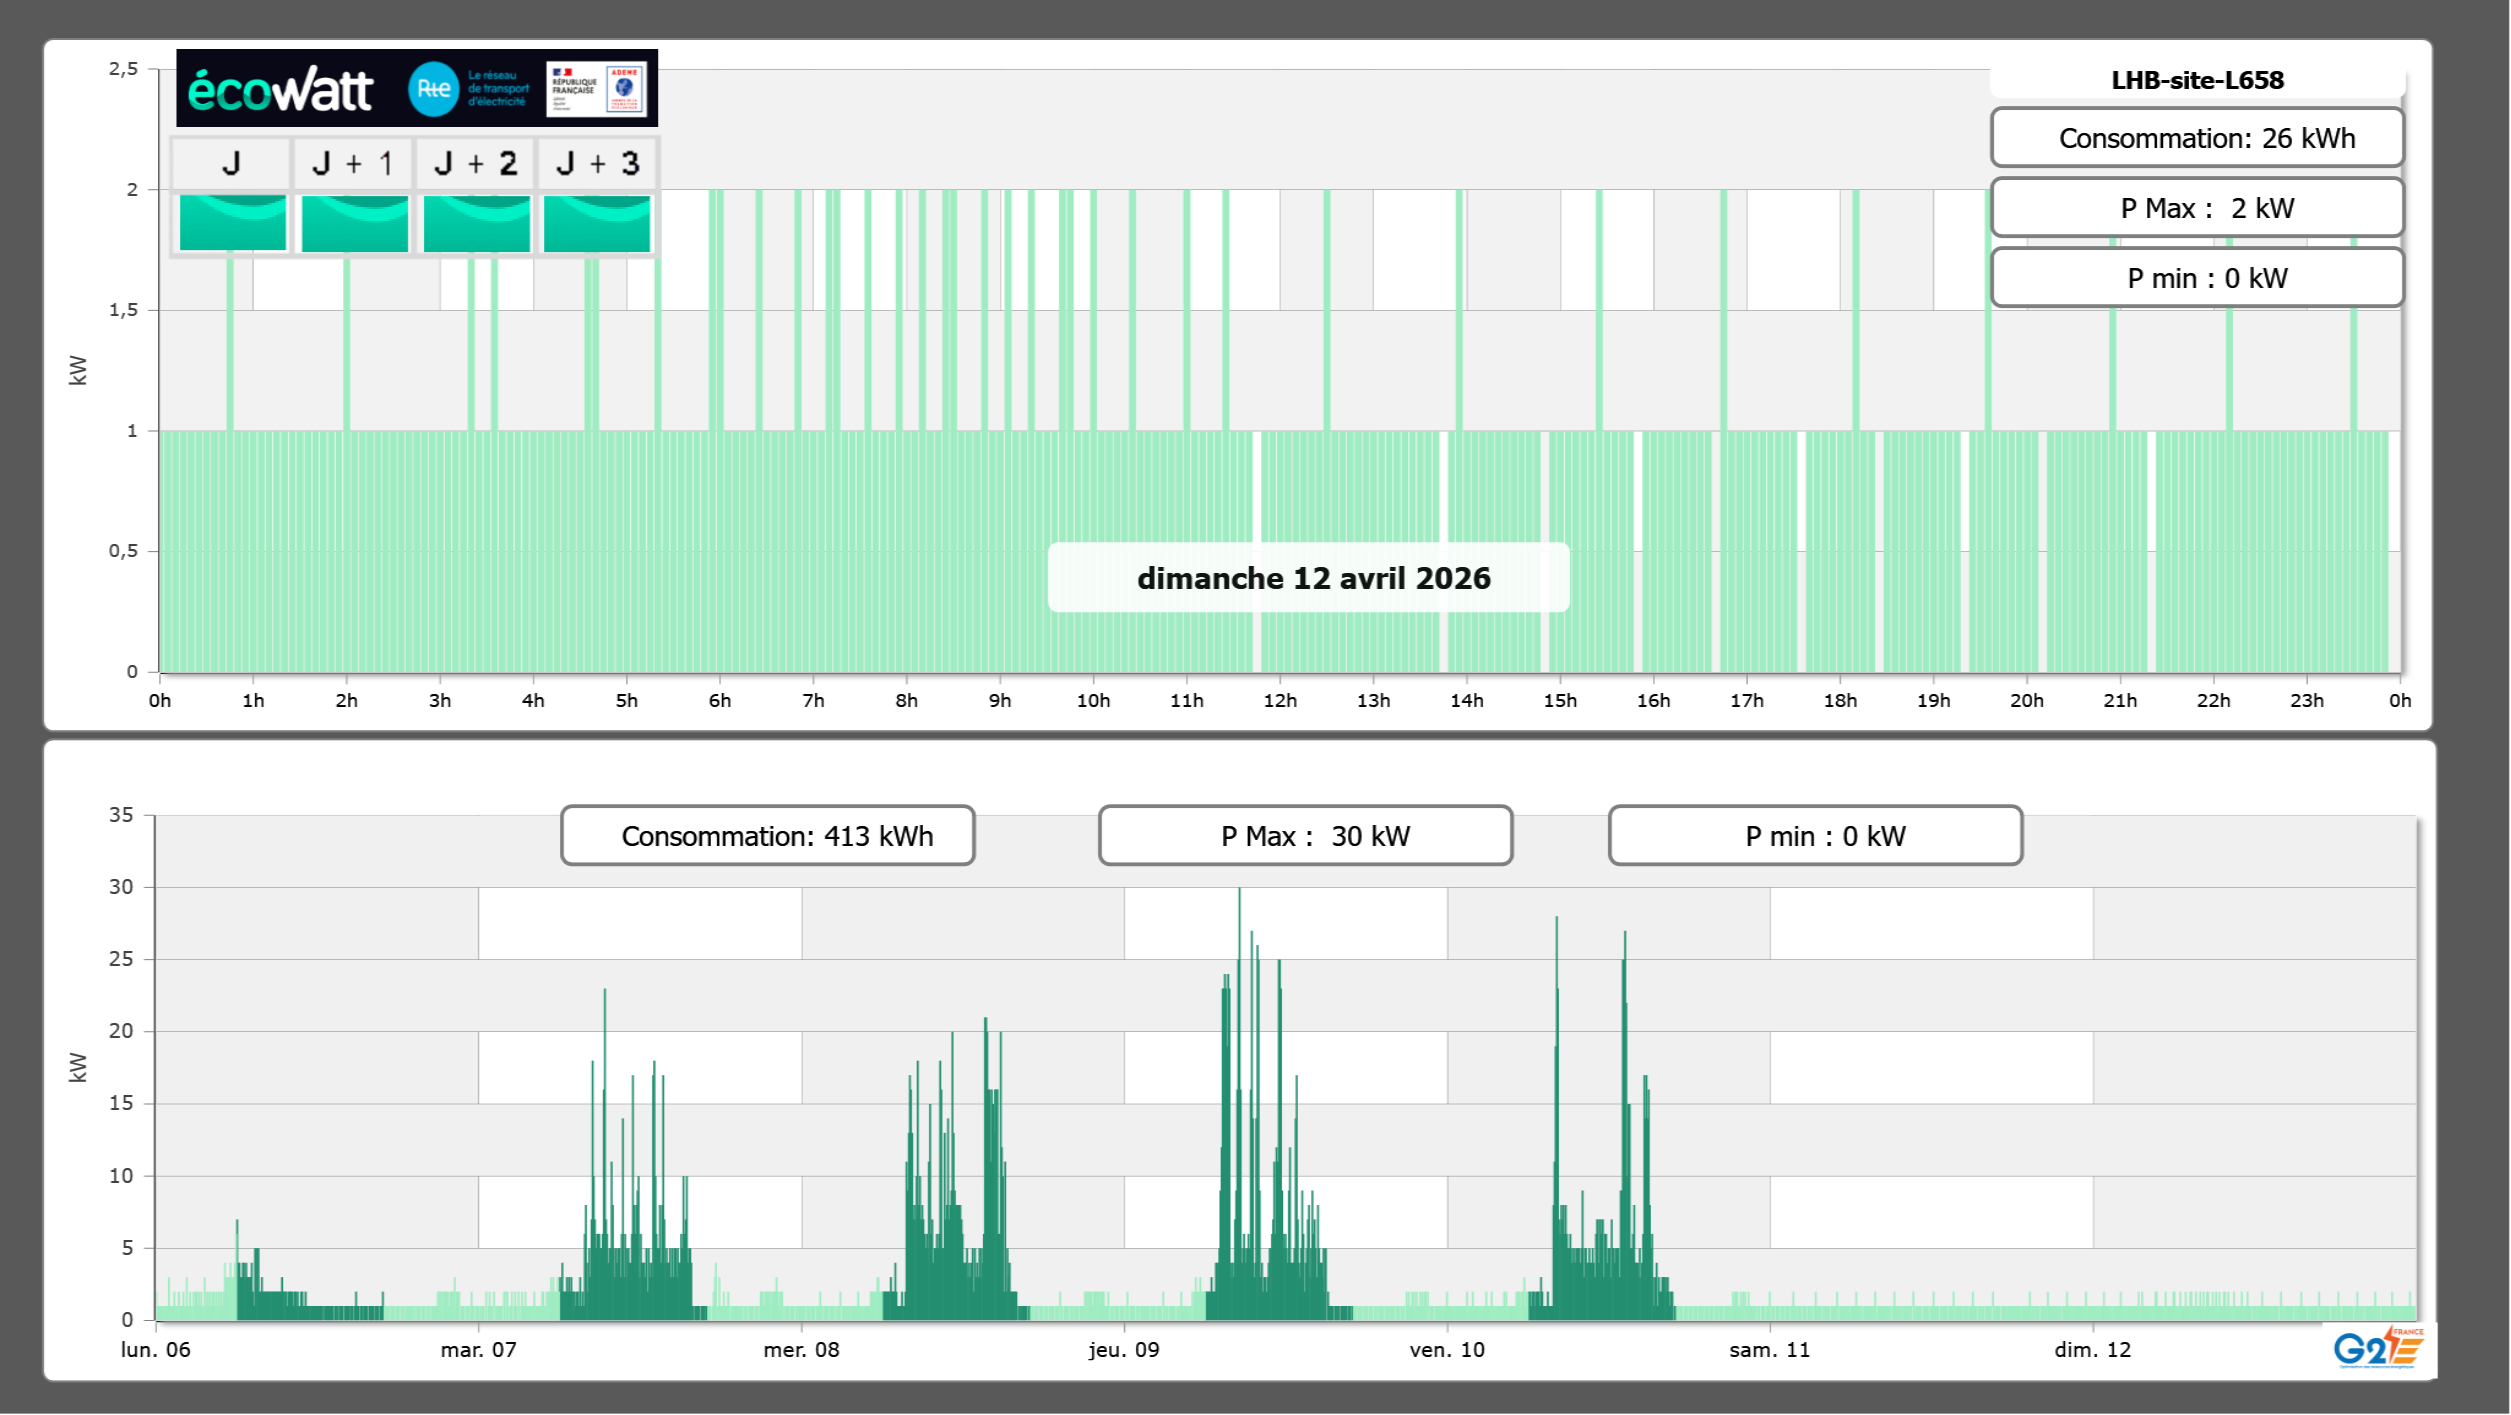Click the green signal icon under J + 1
Viewport: 2511px width, 1415px height.
(354, 222)
